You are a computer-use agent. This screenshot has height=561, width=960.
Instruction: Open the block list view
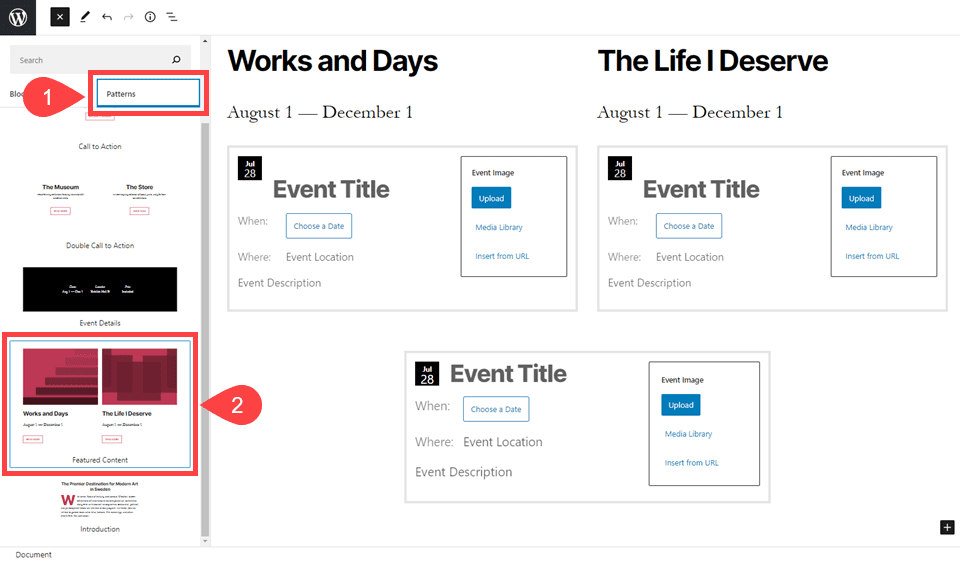click(172, 17)
